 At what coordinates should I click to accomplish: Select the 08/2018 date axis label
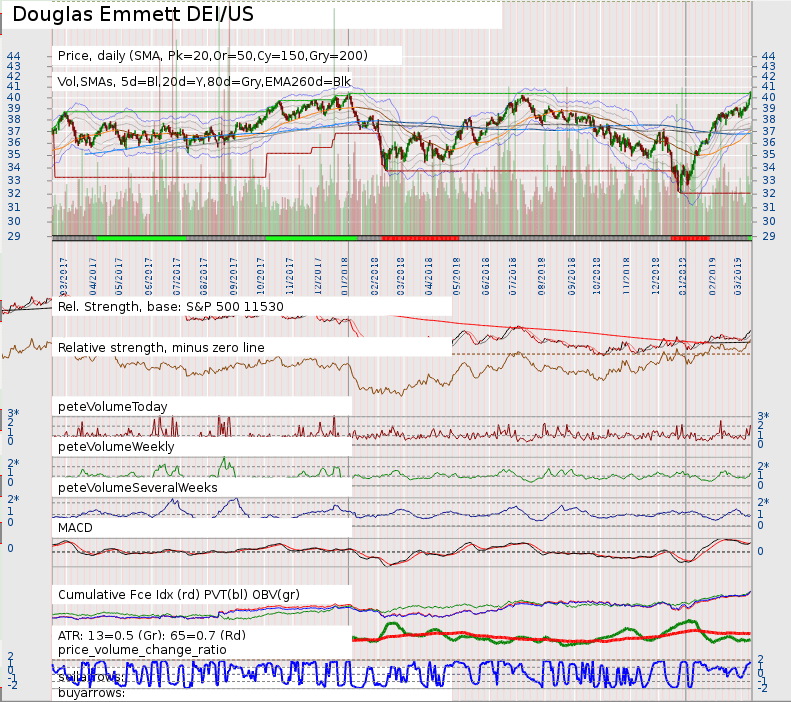point(542,276)
